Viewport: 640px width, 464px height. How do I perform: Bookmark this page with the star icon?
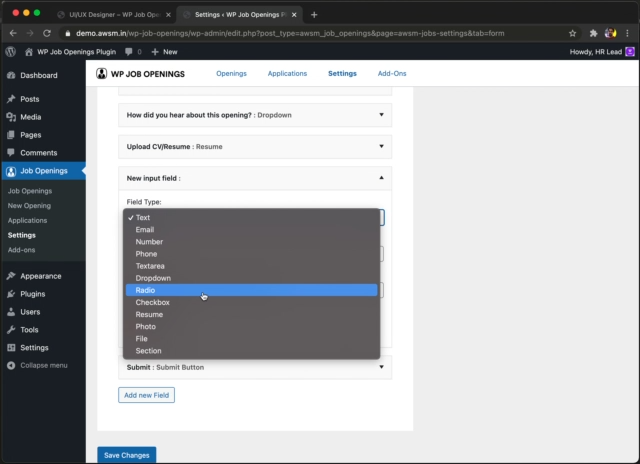coord(572,33)
